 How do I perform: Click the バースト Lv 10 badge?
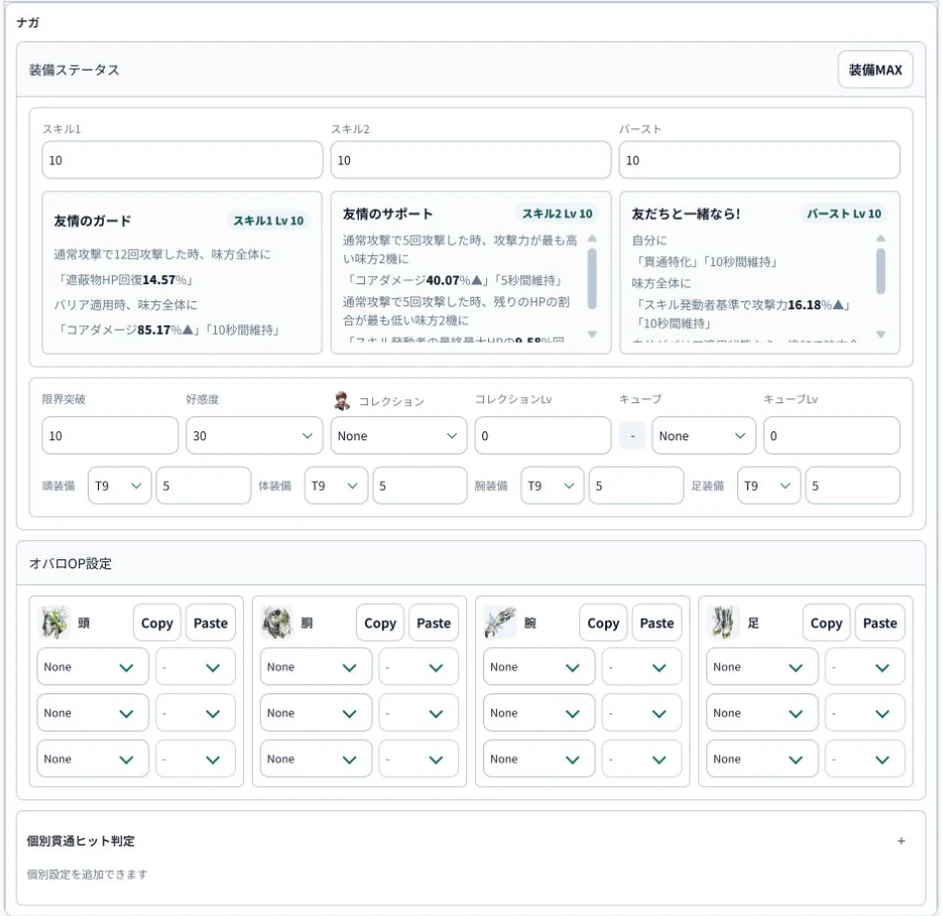pos(843,213)
